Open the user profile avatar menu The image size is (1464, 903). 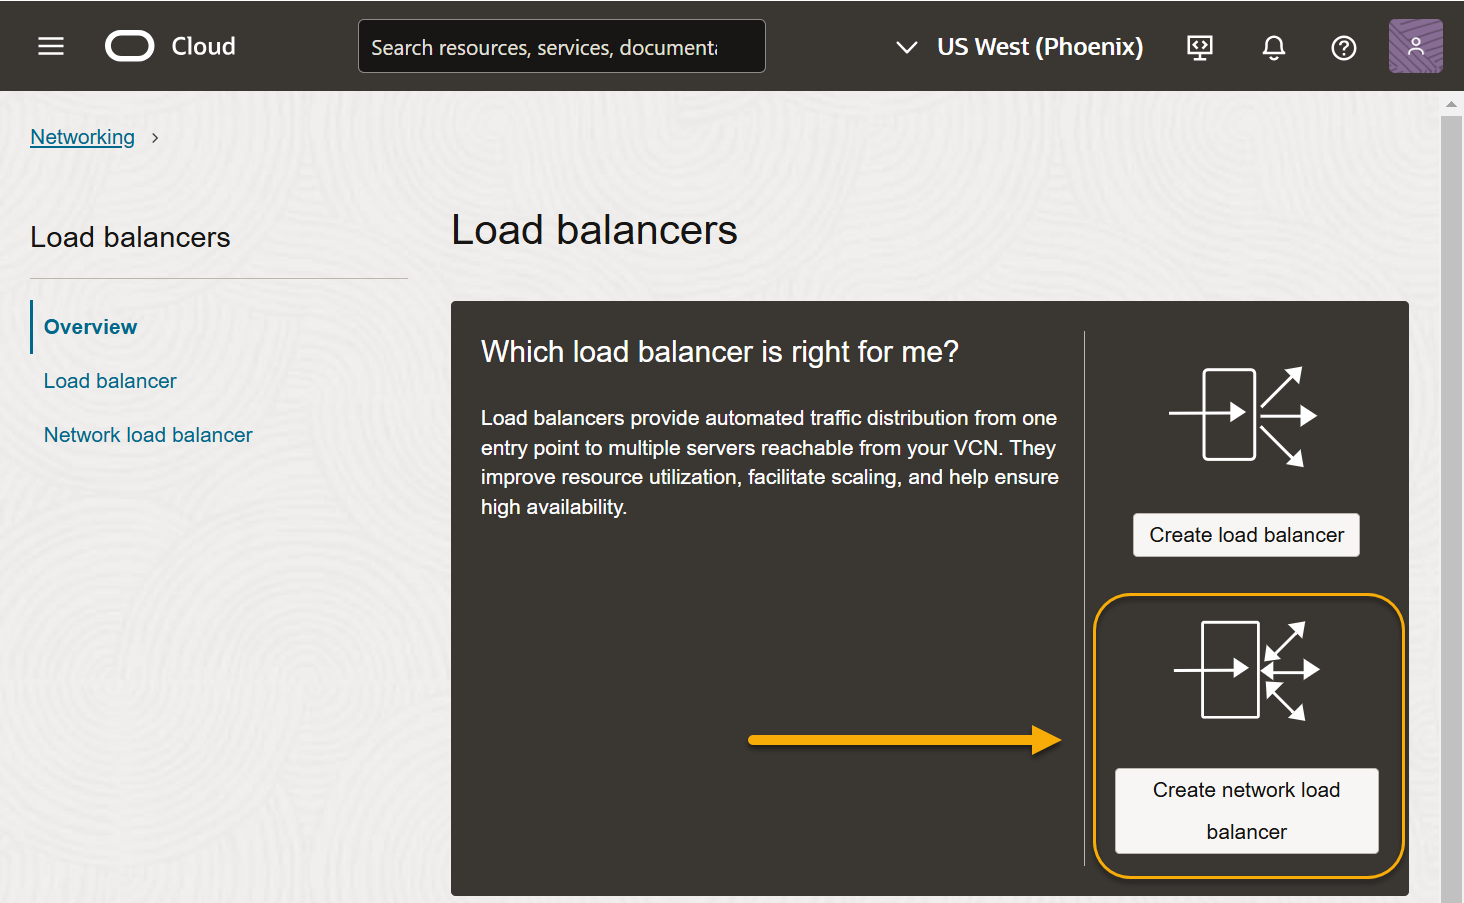(1415, 46)
